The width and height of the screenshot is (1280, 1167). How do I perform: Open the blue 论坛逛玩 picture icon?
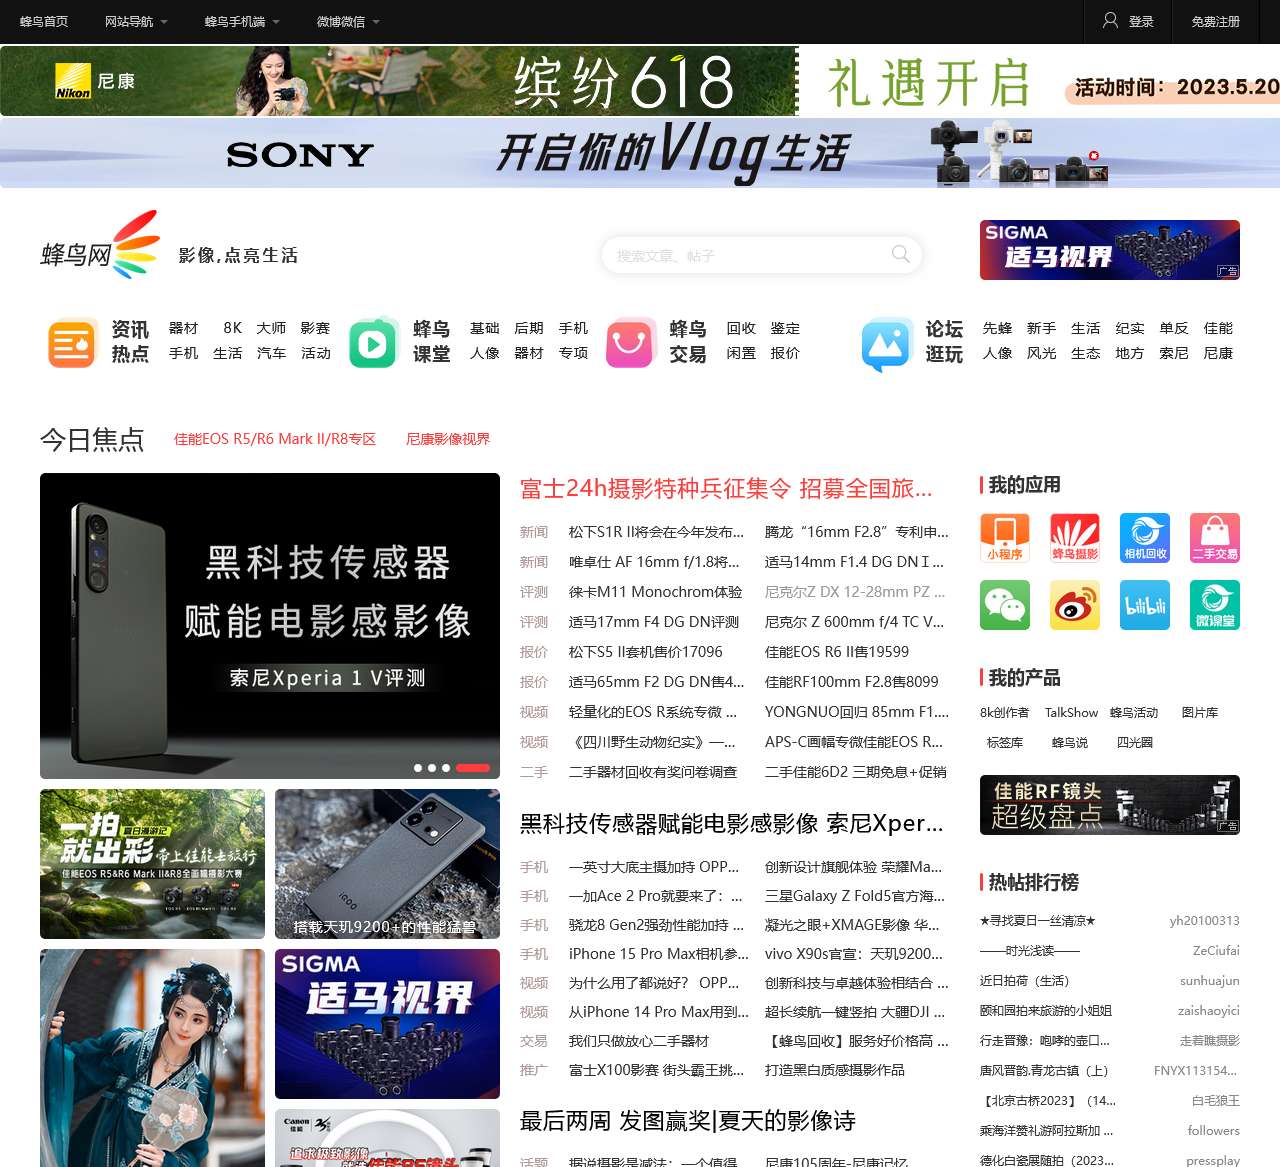pos(887,344)
